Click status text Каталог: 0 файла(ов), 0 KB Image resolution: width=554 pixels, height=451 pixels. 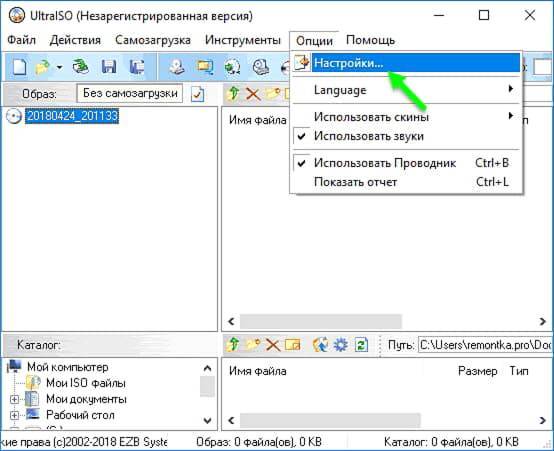[x=451, y=442]
